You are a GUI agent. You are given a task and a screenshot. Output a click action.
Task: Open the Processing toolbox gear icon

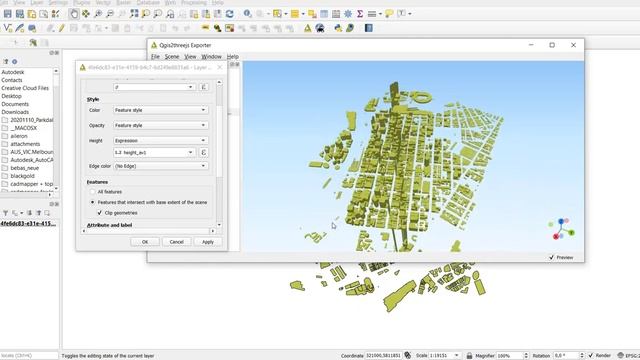coord(348,14)
